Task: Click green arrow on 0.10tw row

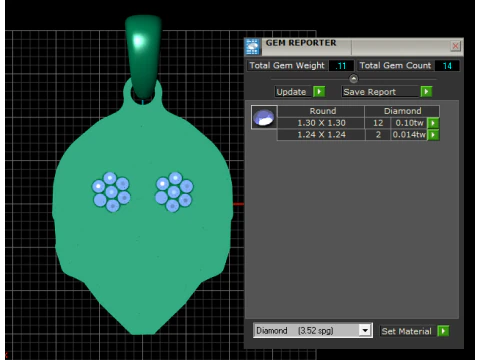Action: click(x=433, y=123)
